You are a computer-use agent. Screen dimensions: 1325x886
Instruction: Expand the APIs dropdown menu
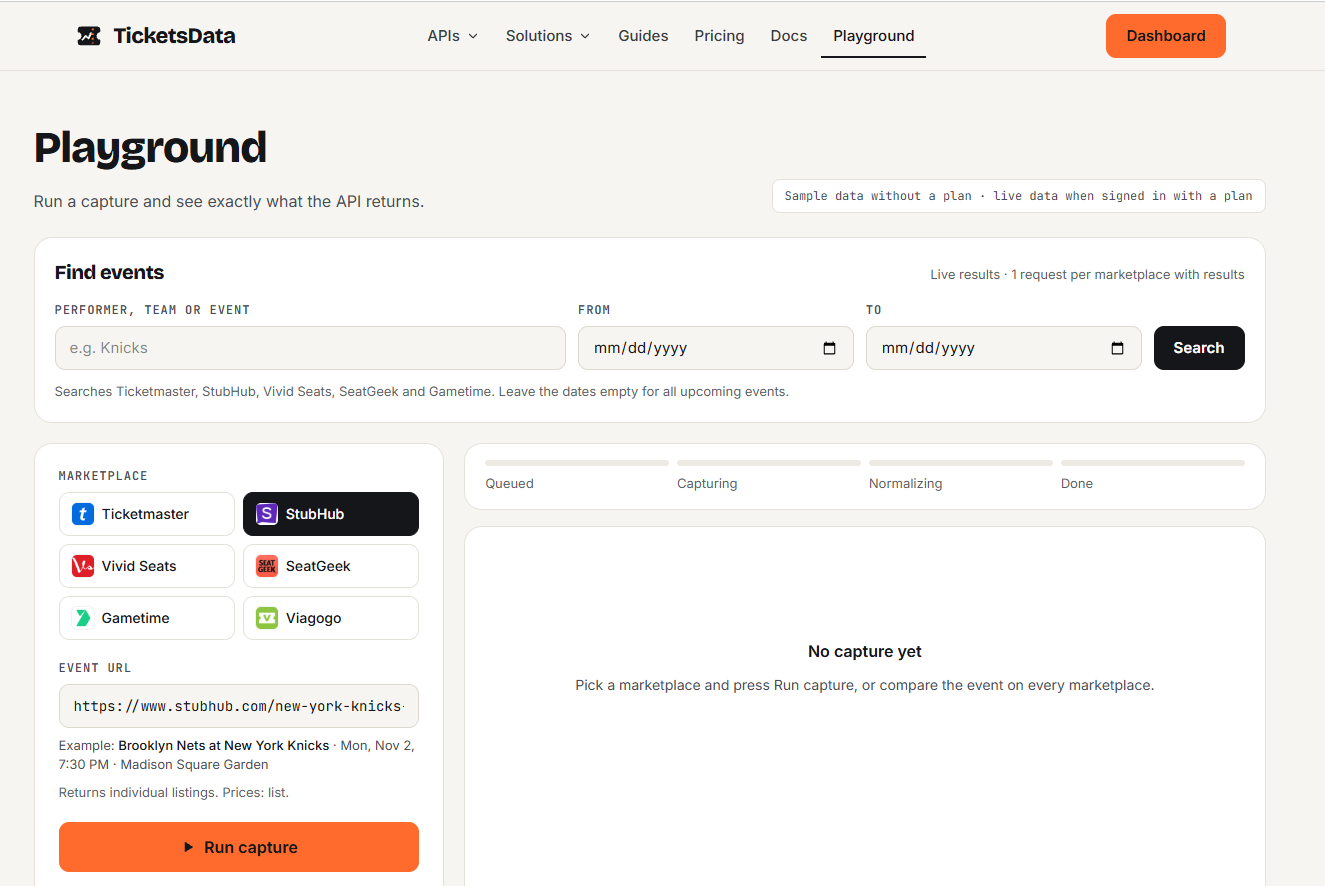pos(452,36)
